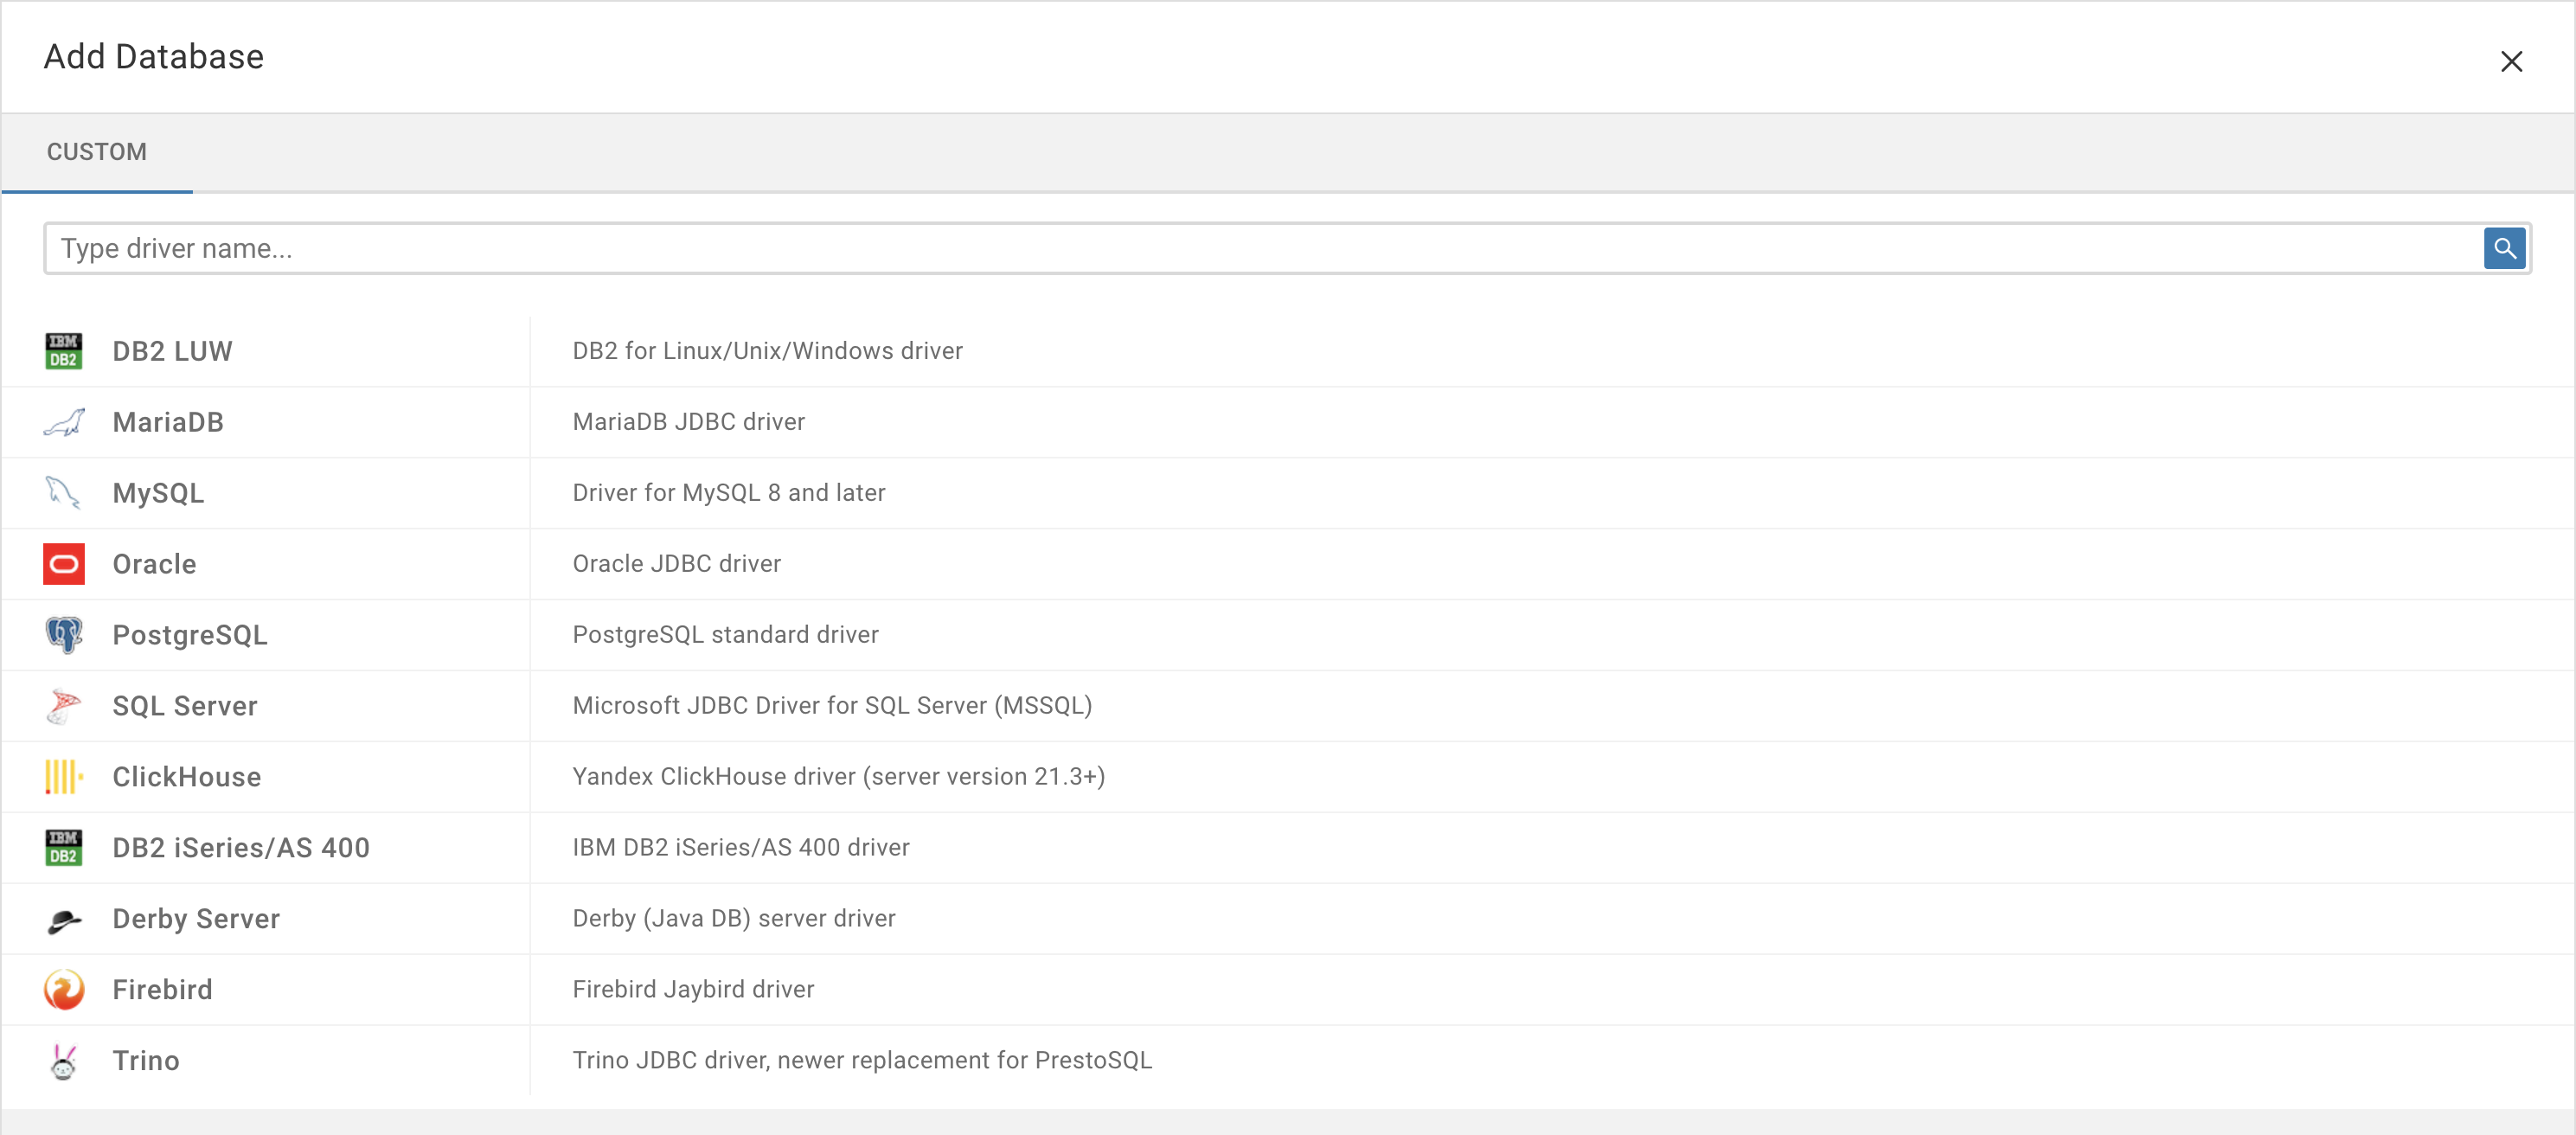Click the Firebird phoenix icon
This screenshot has width=2576, height=1135.
click(x=63, y=989)
